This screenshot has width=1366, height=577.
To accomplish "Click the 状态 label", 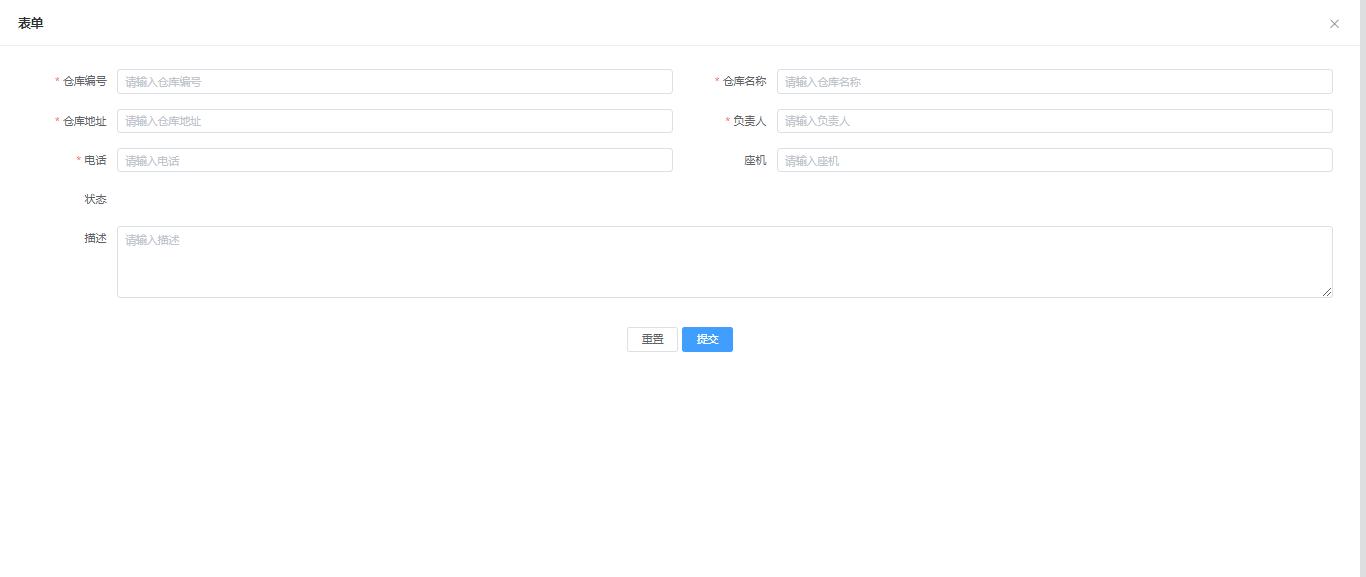I will click(95, 199).
